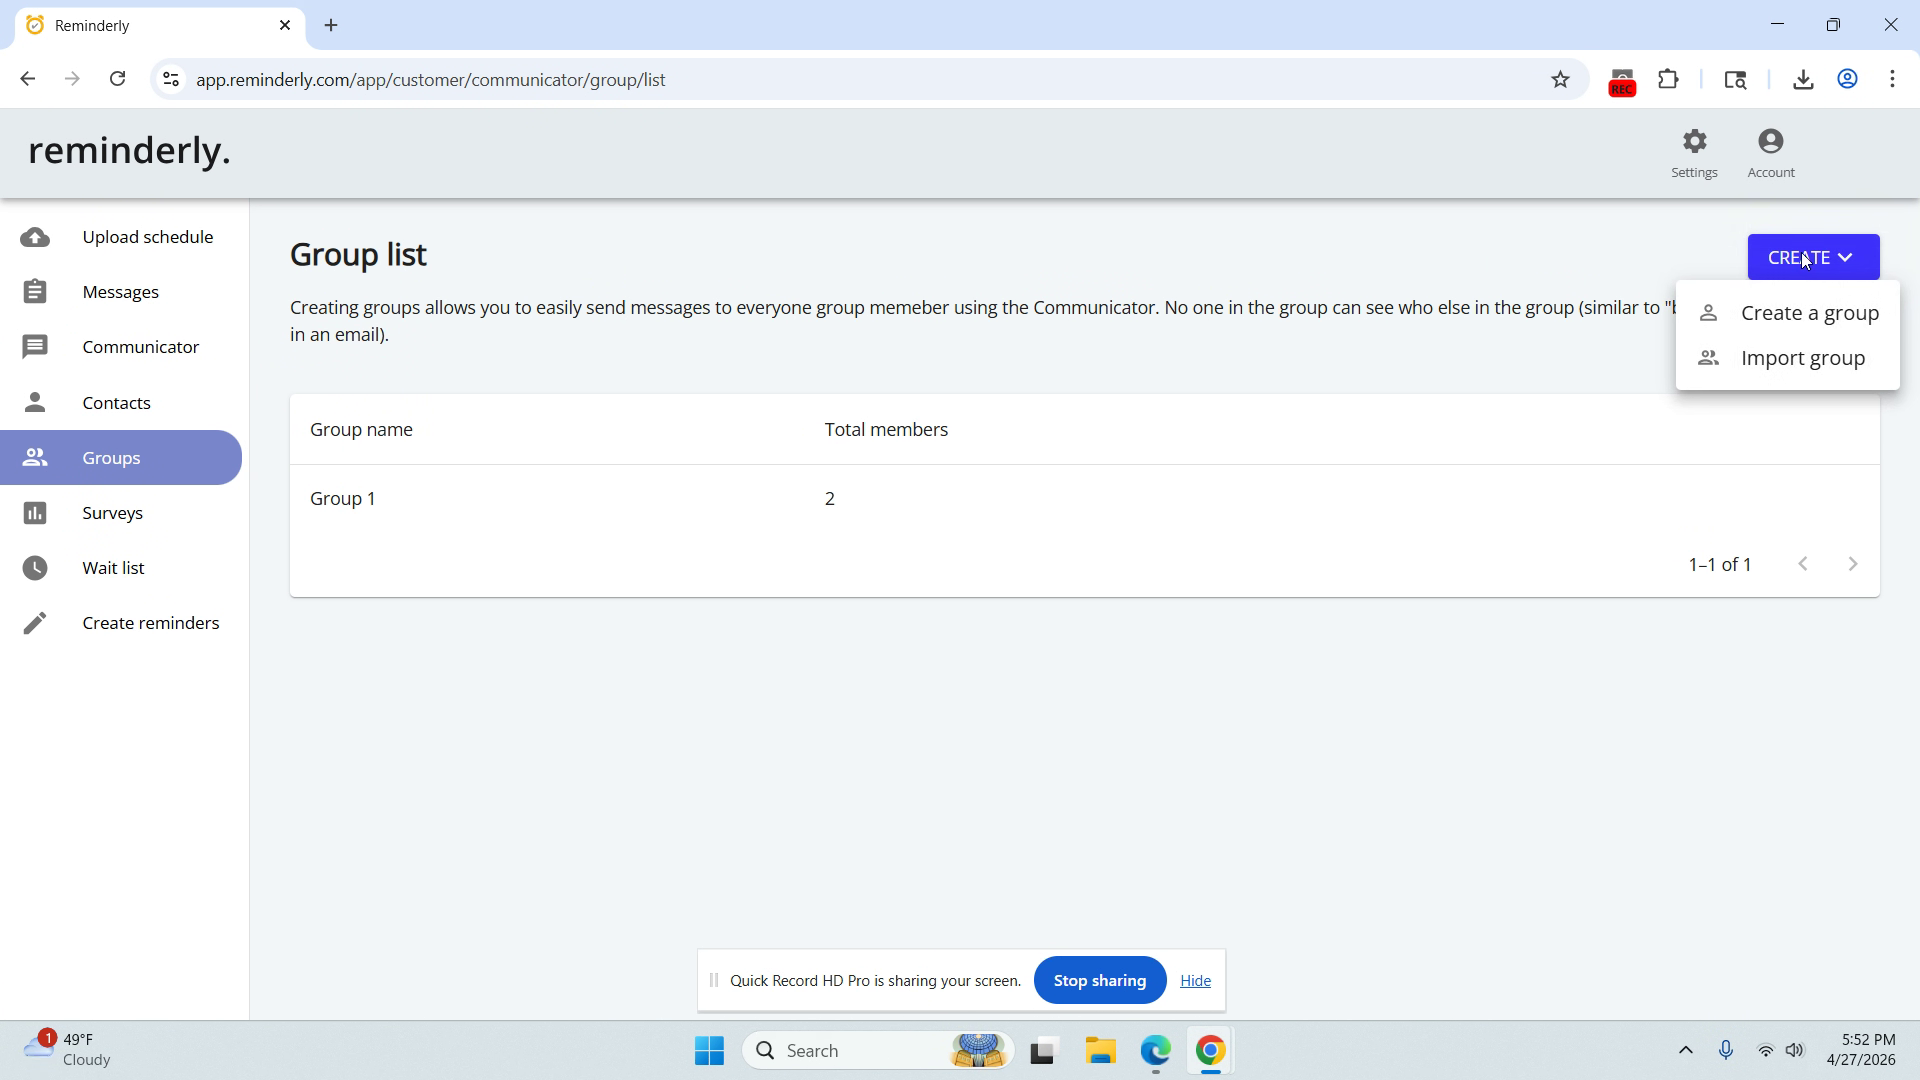
Task: Open the Chrome profile icon
Action: (1848, 80)
